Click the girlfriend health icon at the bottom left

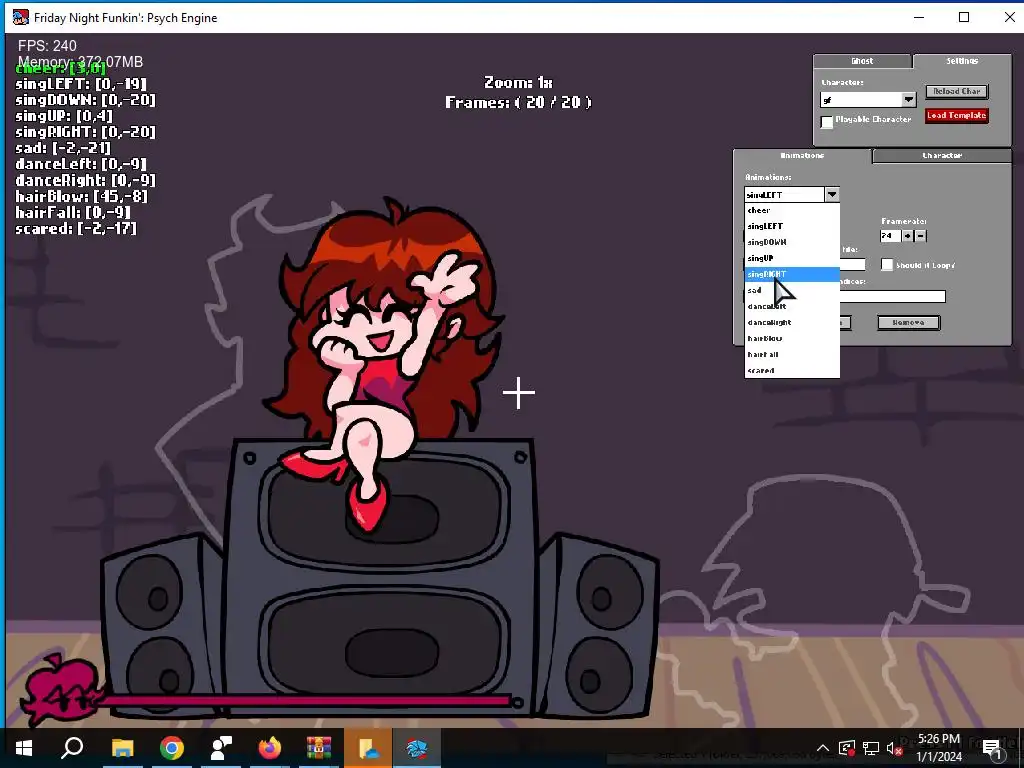coord(62,689)
